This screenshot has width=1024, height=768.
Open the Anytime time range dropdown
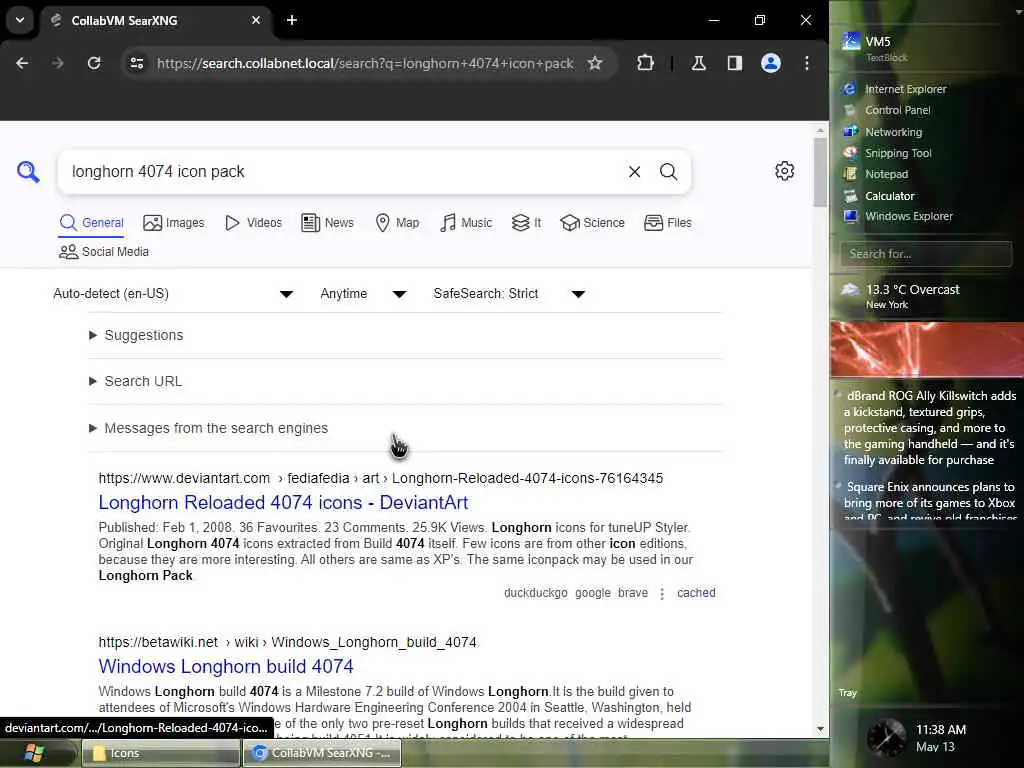363,294
